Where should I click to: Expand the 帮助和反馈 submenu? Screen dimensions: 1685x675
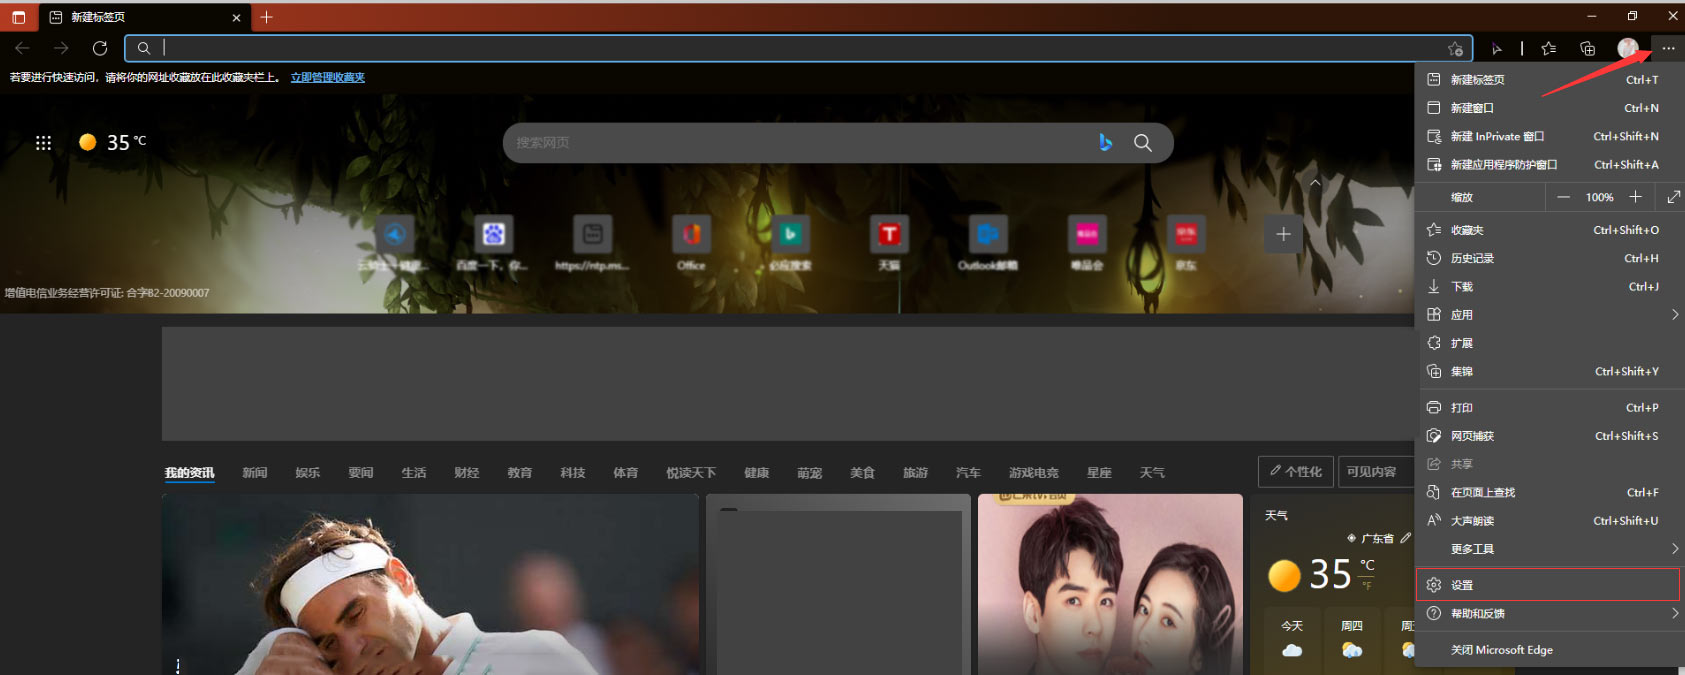pos(1547,613)
